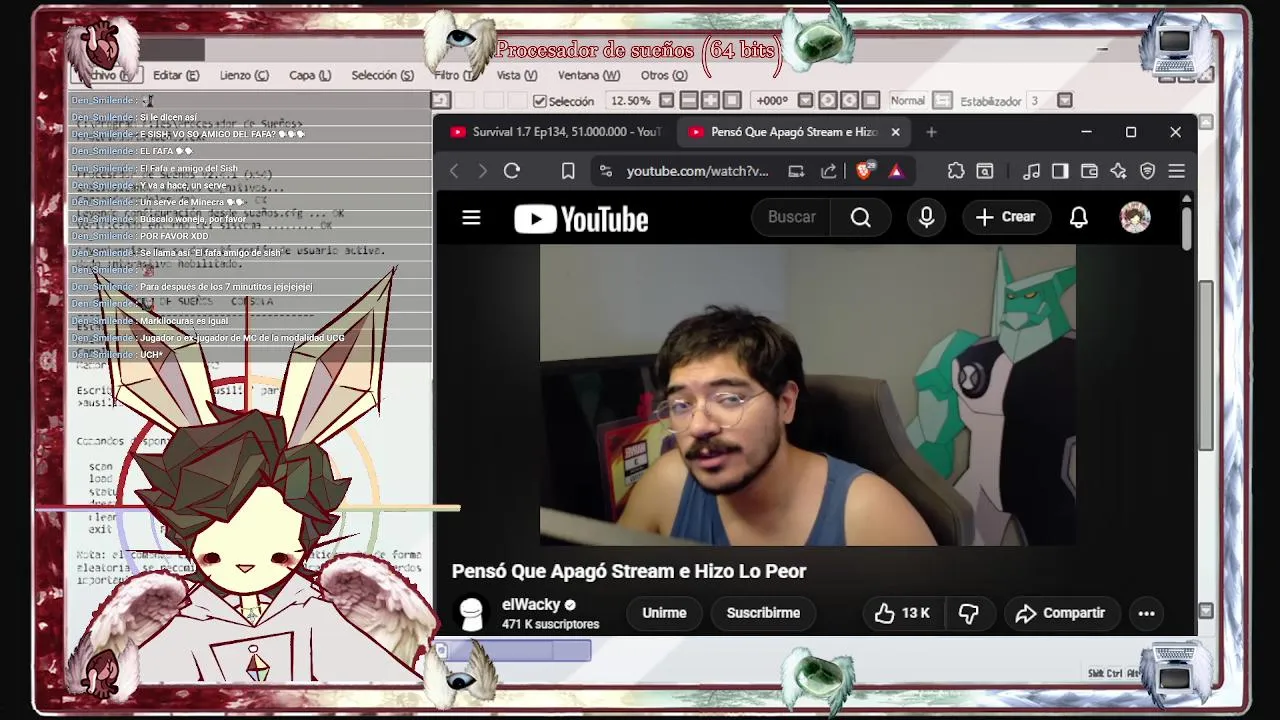1280x720 pixels.
Task: Open the Selección (S) menu
Action: [x=382, y=75]
